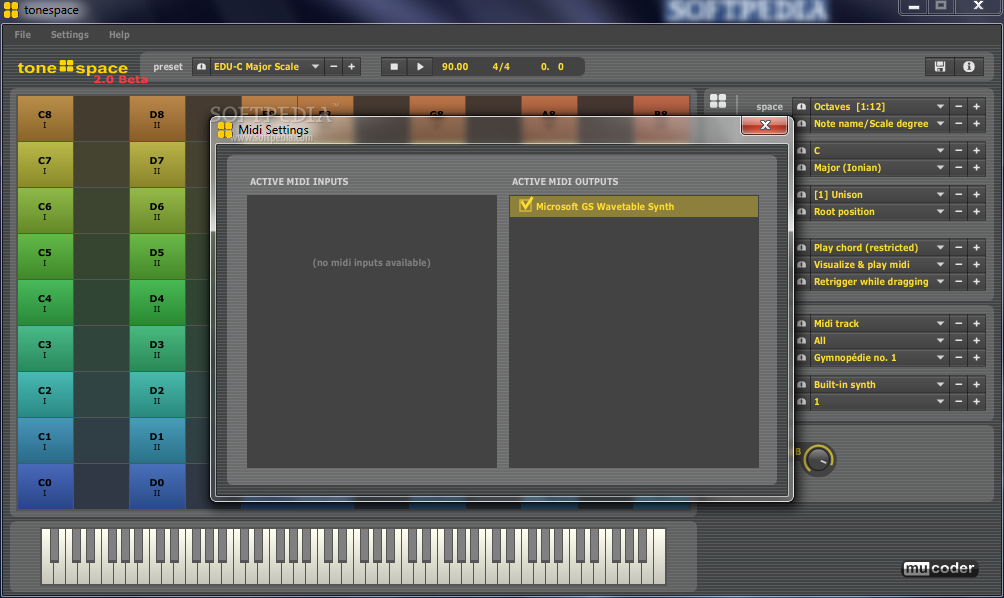
Task: Click plus button for Root position
Action: (976, 212)
